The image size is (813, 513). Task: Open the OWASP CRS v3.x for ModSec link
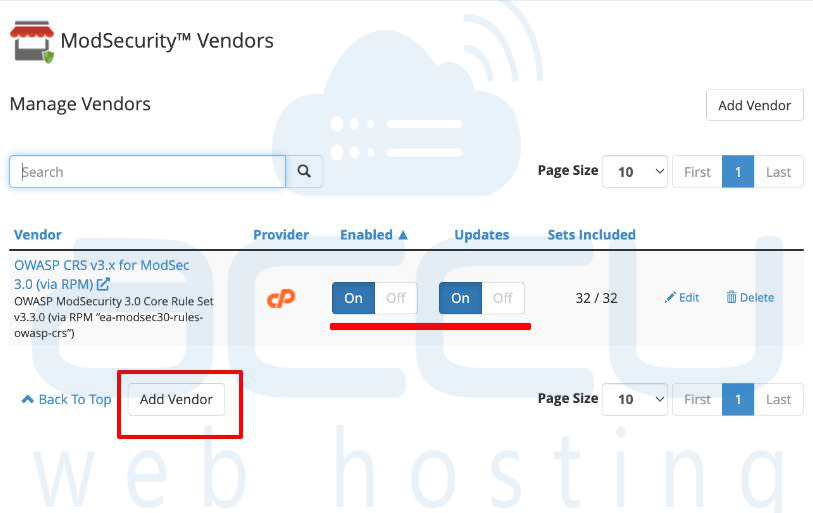coord(102,274)
